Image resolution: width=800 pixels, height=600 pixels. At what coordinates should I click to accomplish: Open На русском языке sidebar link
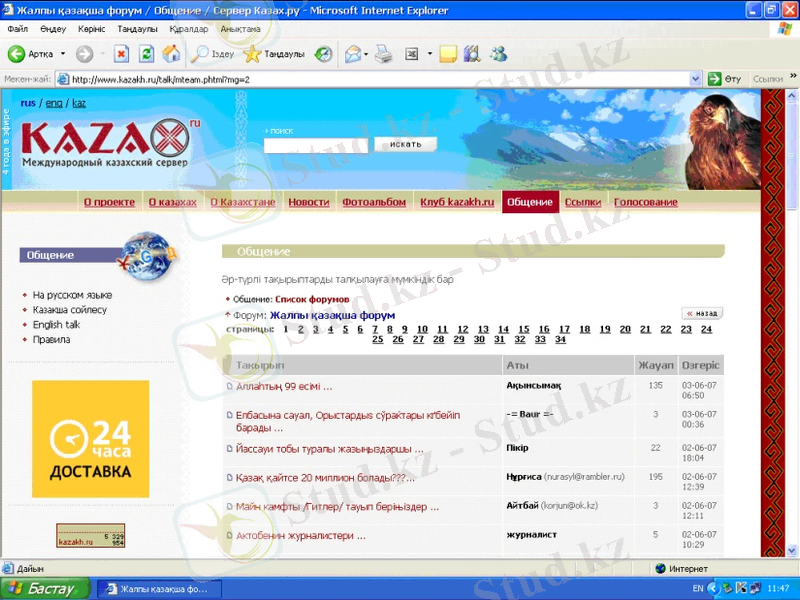click(x=72, y=295)
